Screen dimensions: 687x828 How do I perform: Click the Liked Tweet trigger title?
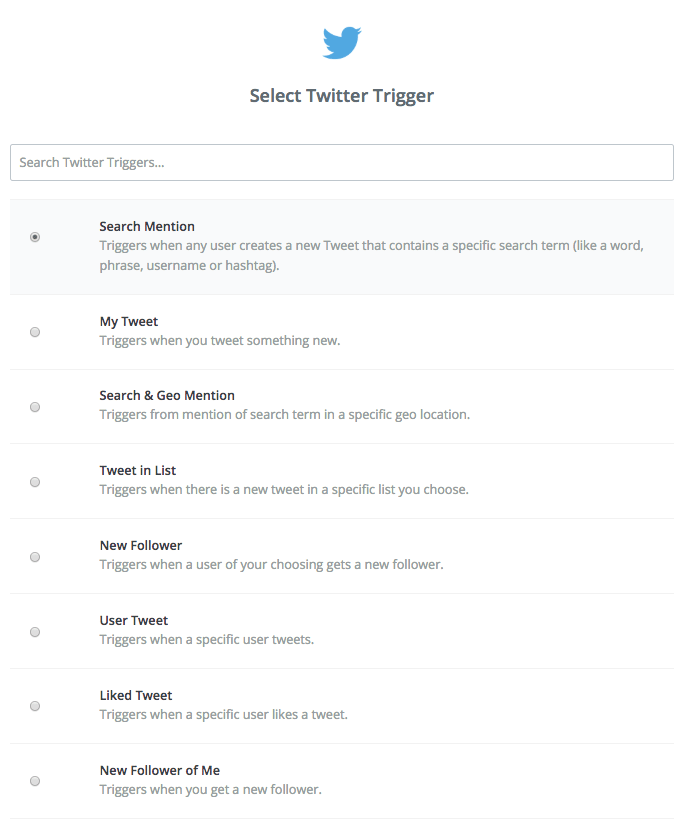tap(136, 696)
